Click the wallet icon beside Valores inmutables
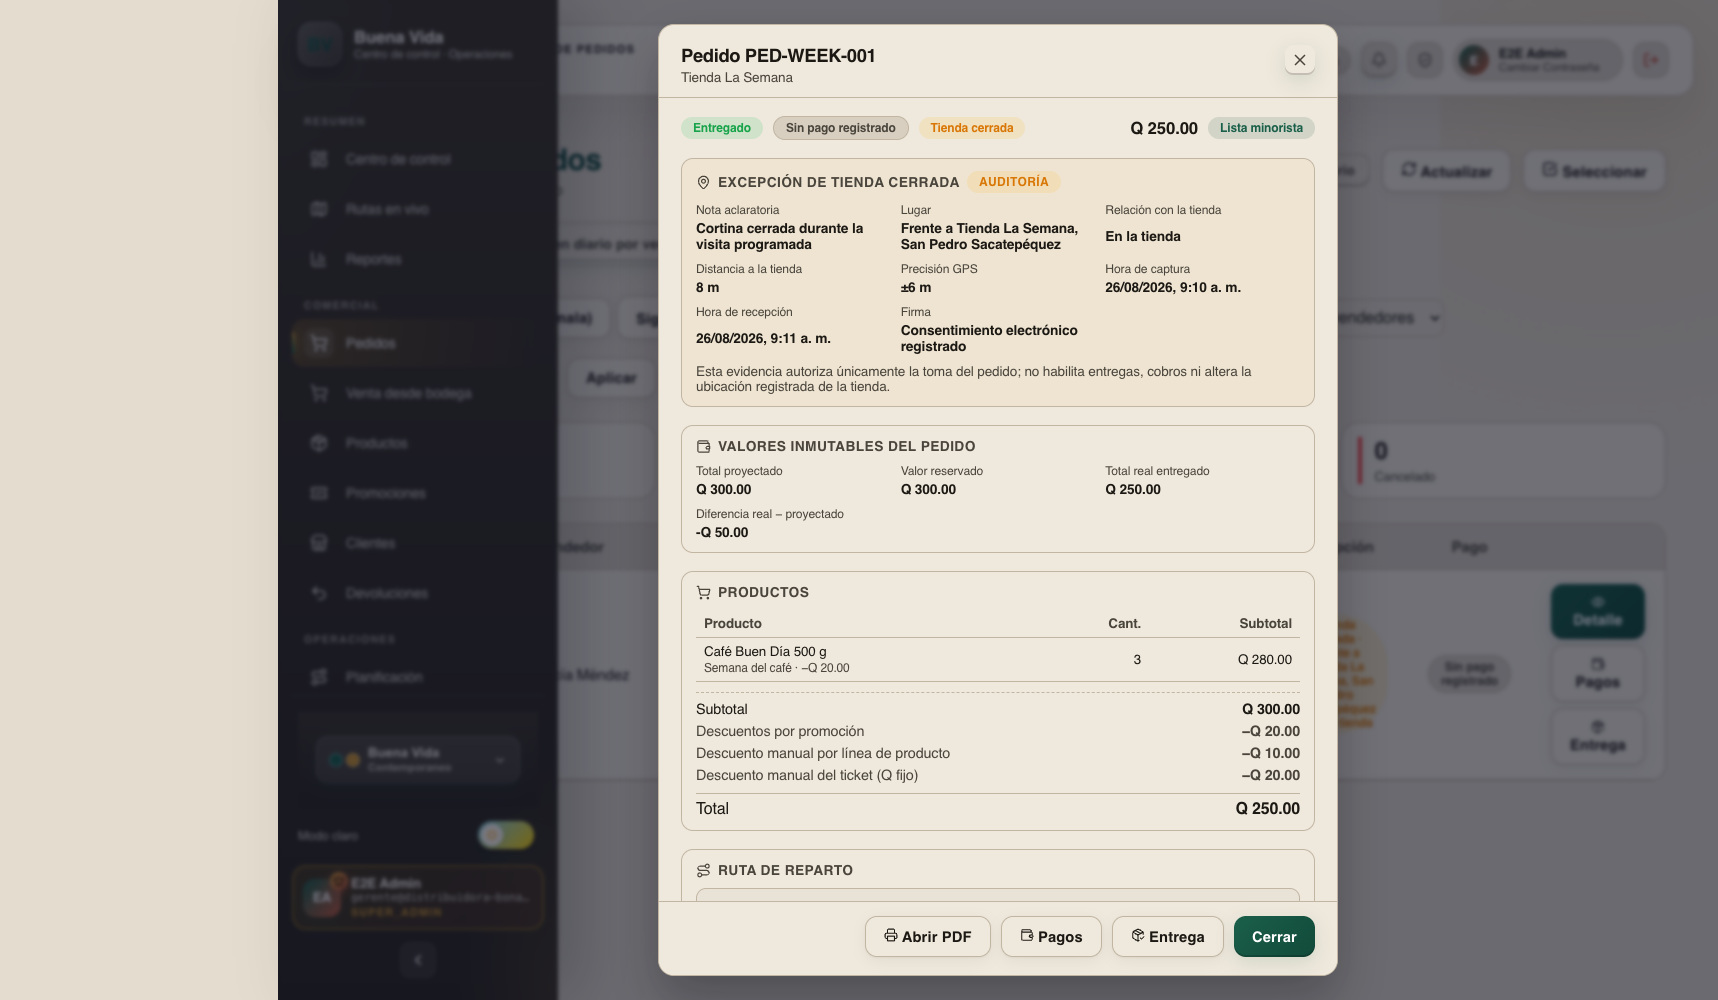 tap(703, 446)
